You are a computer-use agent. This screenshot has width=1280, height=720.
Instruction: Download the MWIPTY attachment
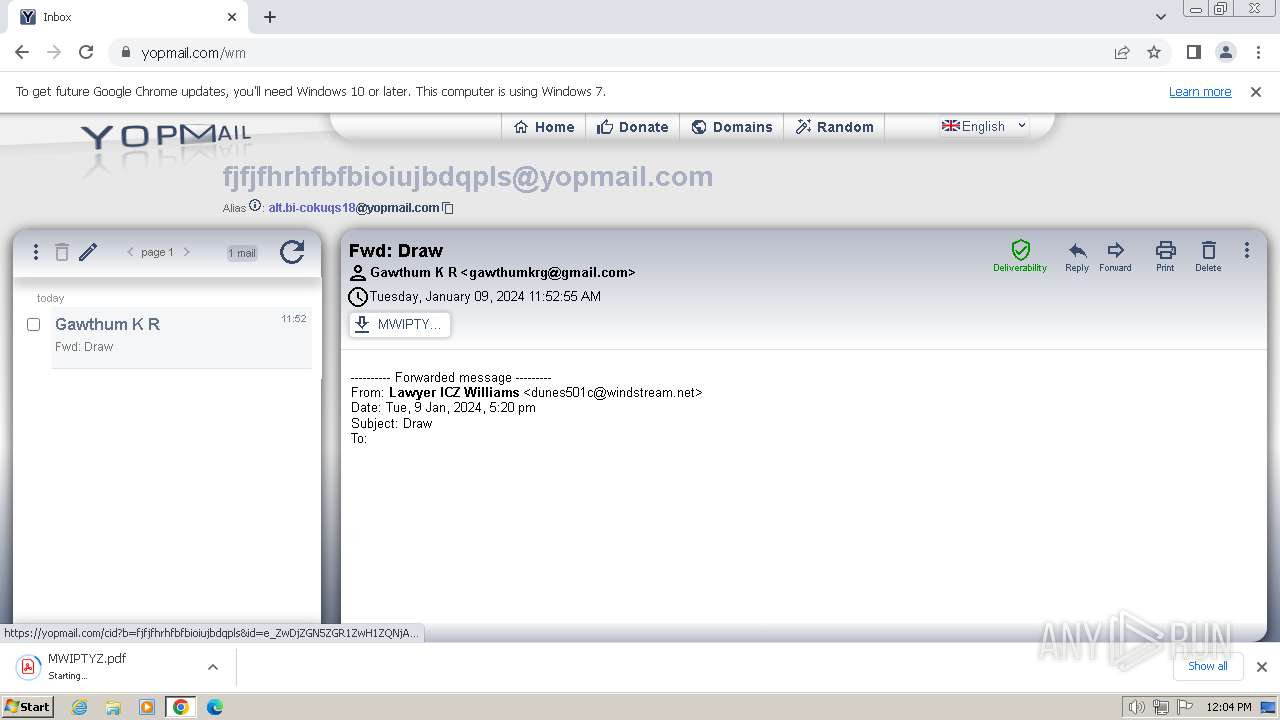click(399, 324)
